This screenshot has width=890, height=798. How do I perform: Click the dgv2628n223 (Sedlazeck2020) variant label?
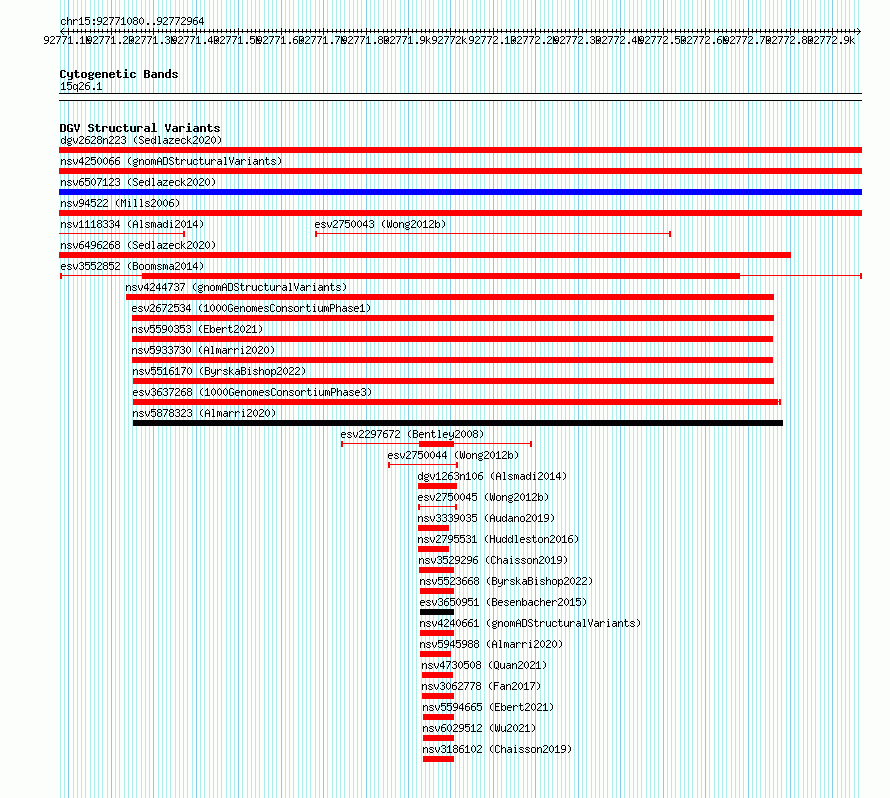141,140
